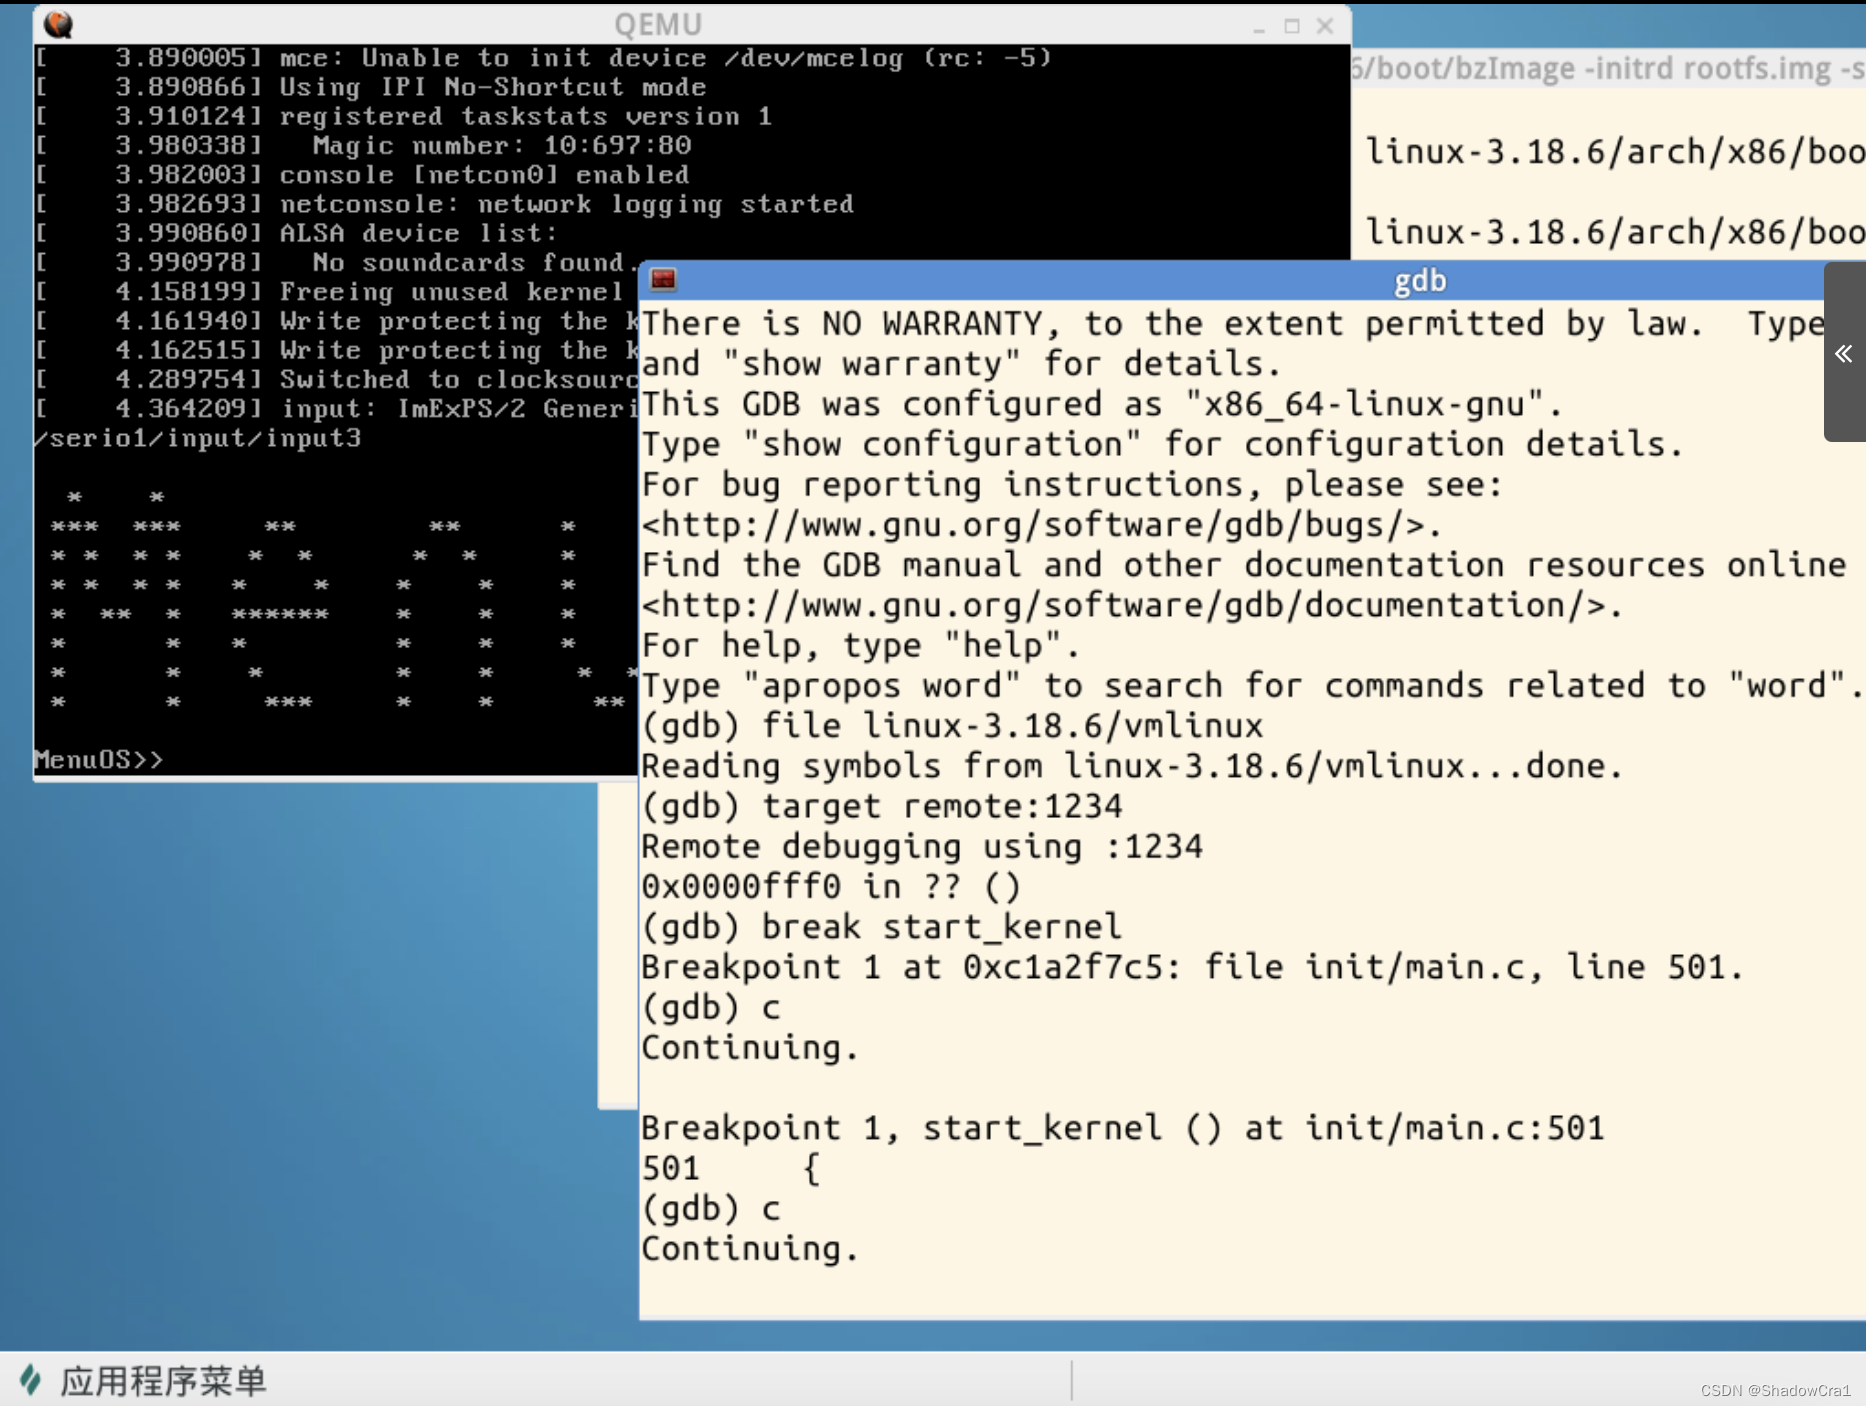Click the gdb terminal window icon
This screenshot has height=1406, width=1866.
point(663,279)
